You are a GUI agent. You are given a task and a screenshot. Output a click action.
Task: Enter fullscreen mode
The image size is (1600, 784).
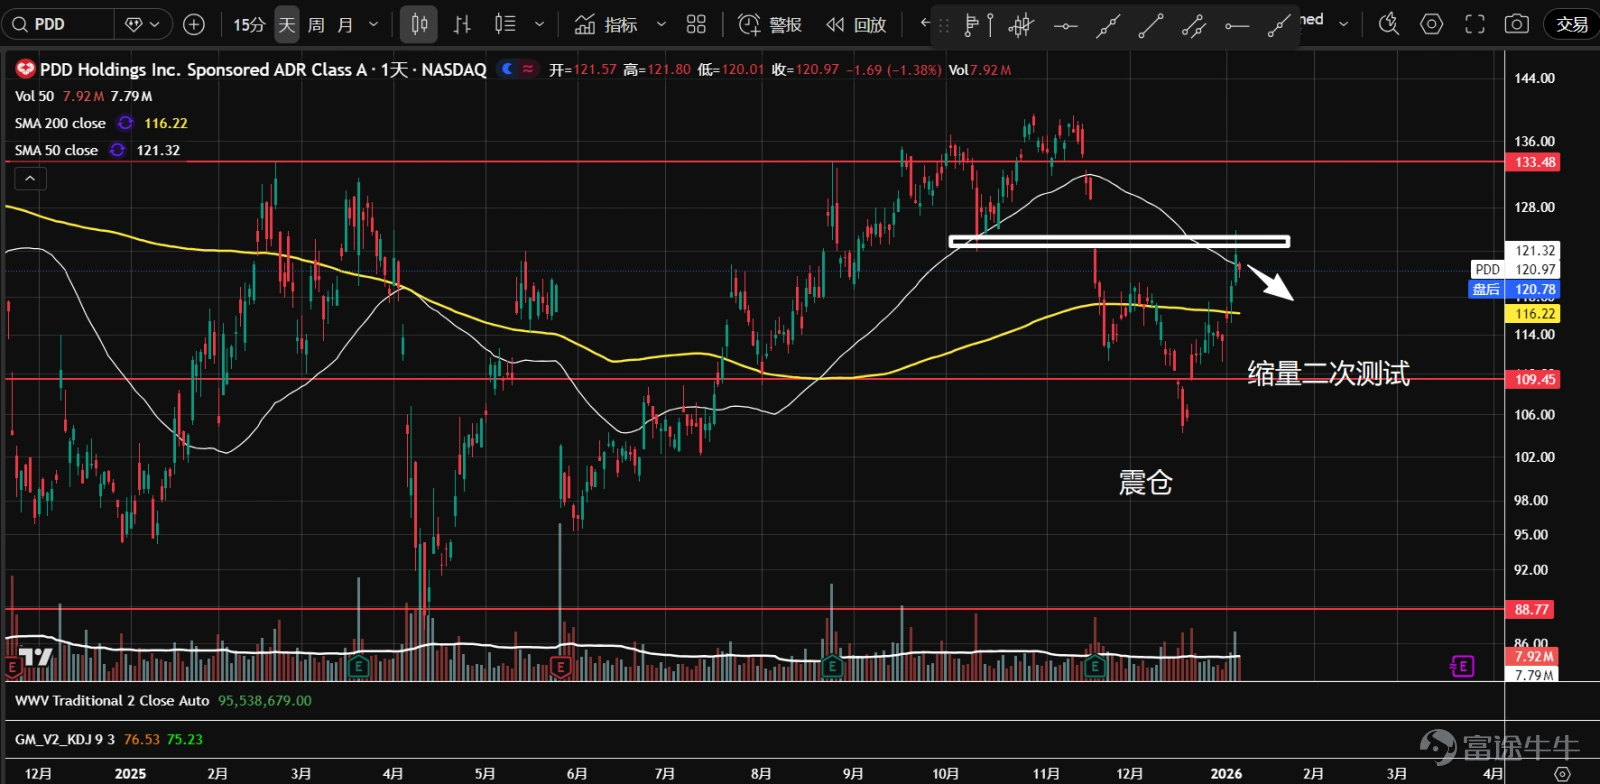click(x=1475, y=24)
